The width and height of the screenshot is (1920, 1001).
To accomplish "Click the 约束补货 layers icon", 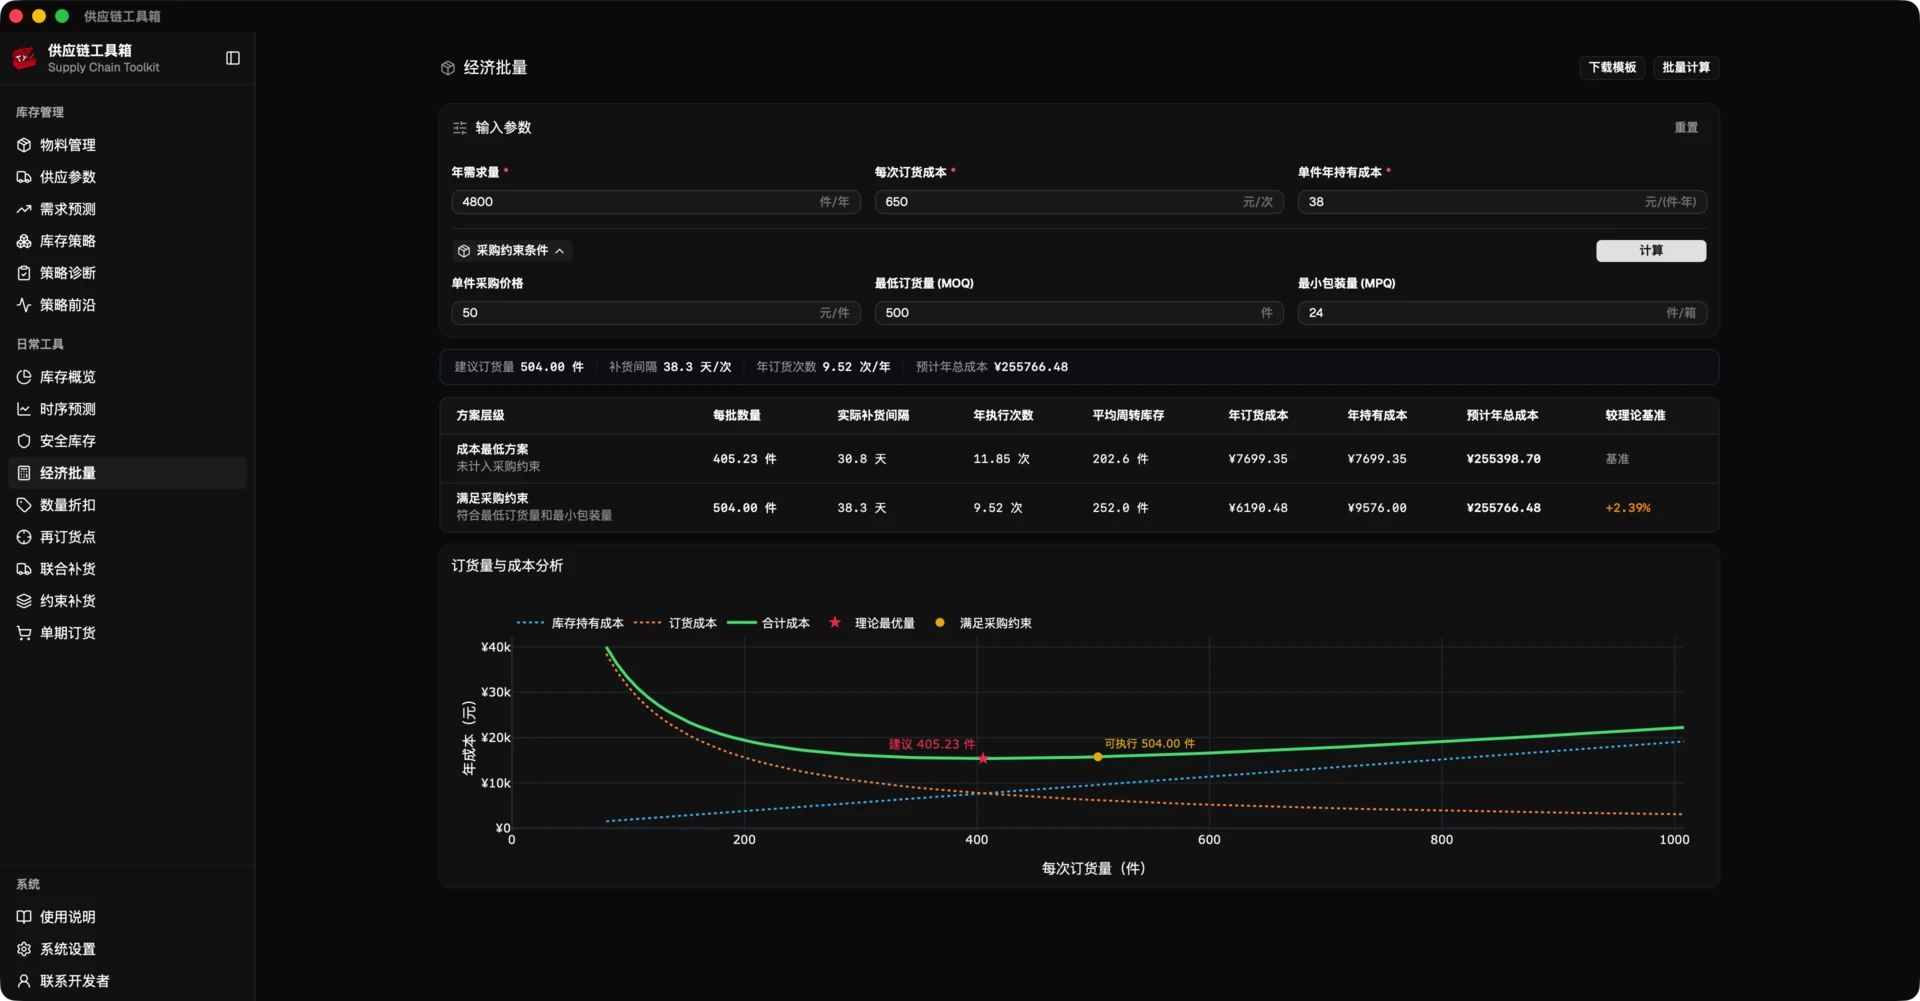I will (24, 601).
